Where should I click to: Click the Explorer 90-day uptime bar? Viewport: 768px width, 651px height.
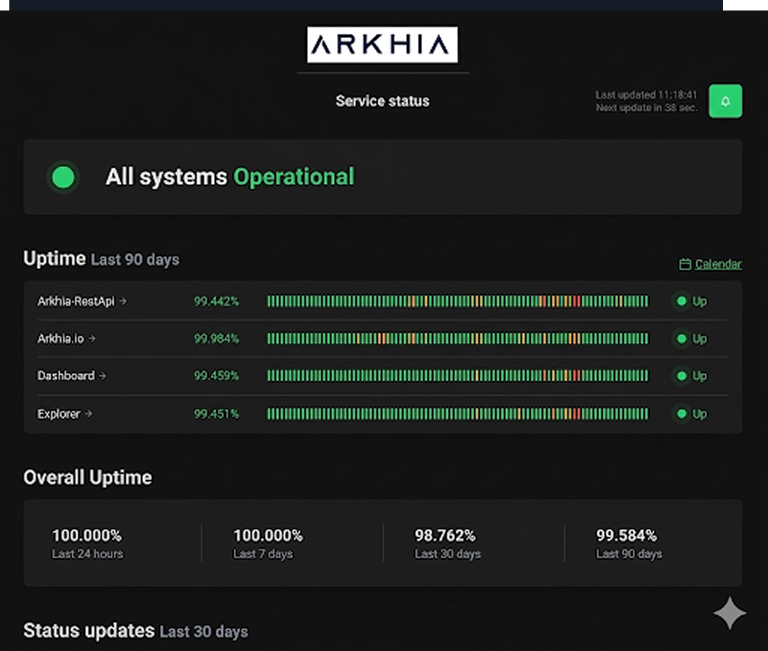point(457,414)
